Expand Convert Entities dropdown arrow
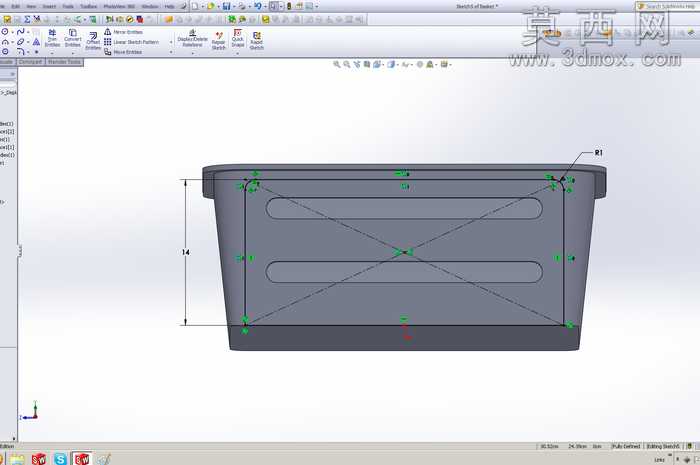The image size is (700, 465). (x=73, y=53)
